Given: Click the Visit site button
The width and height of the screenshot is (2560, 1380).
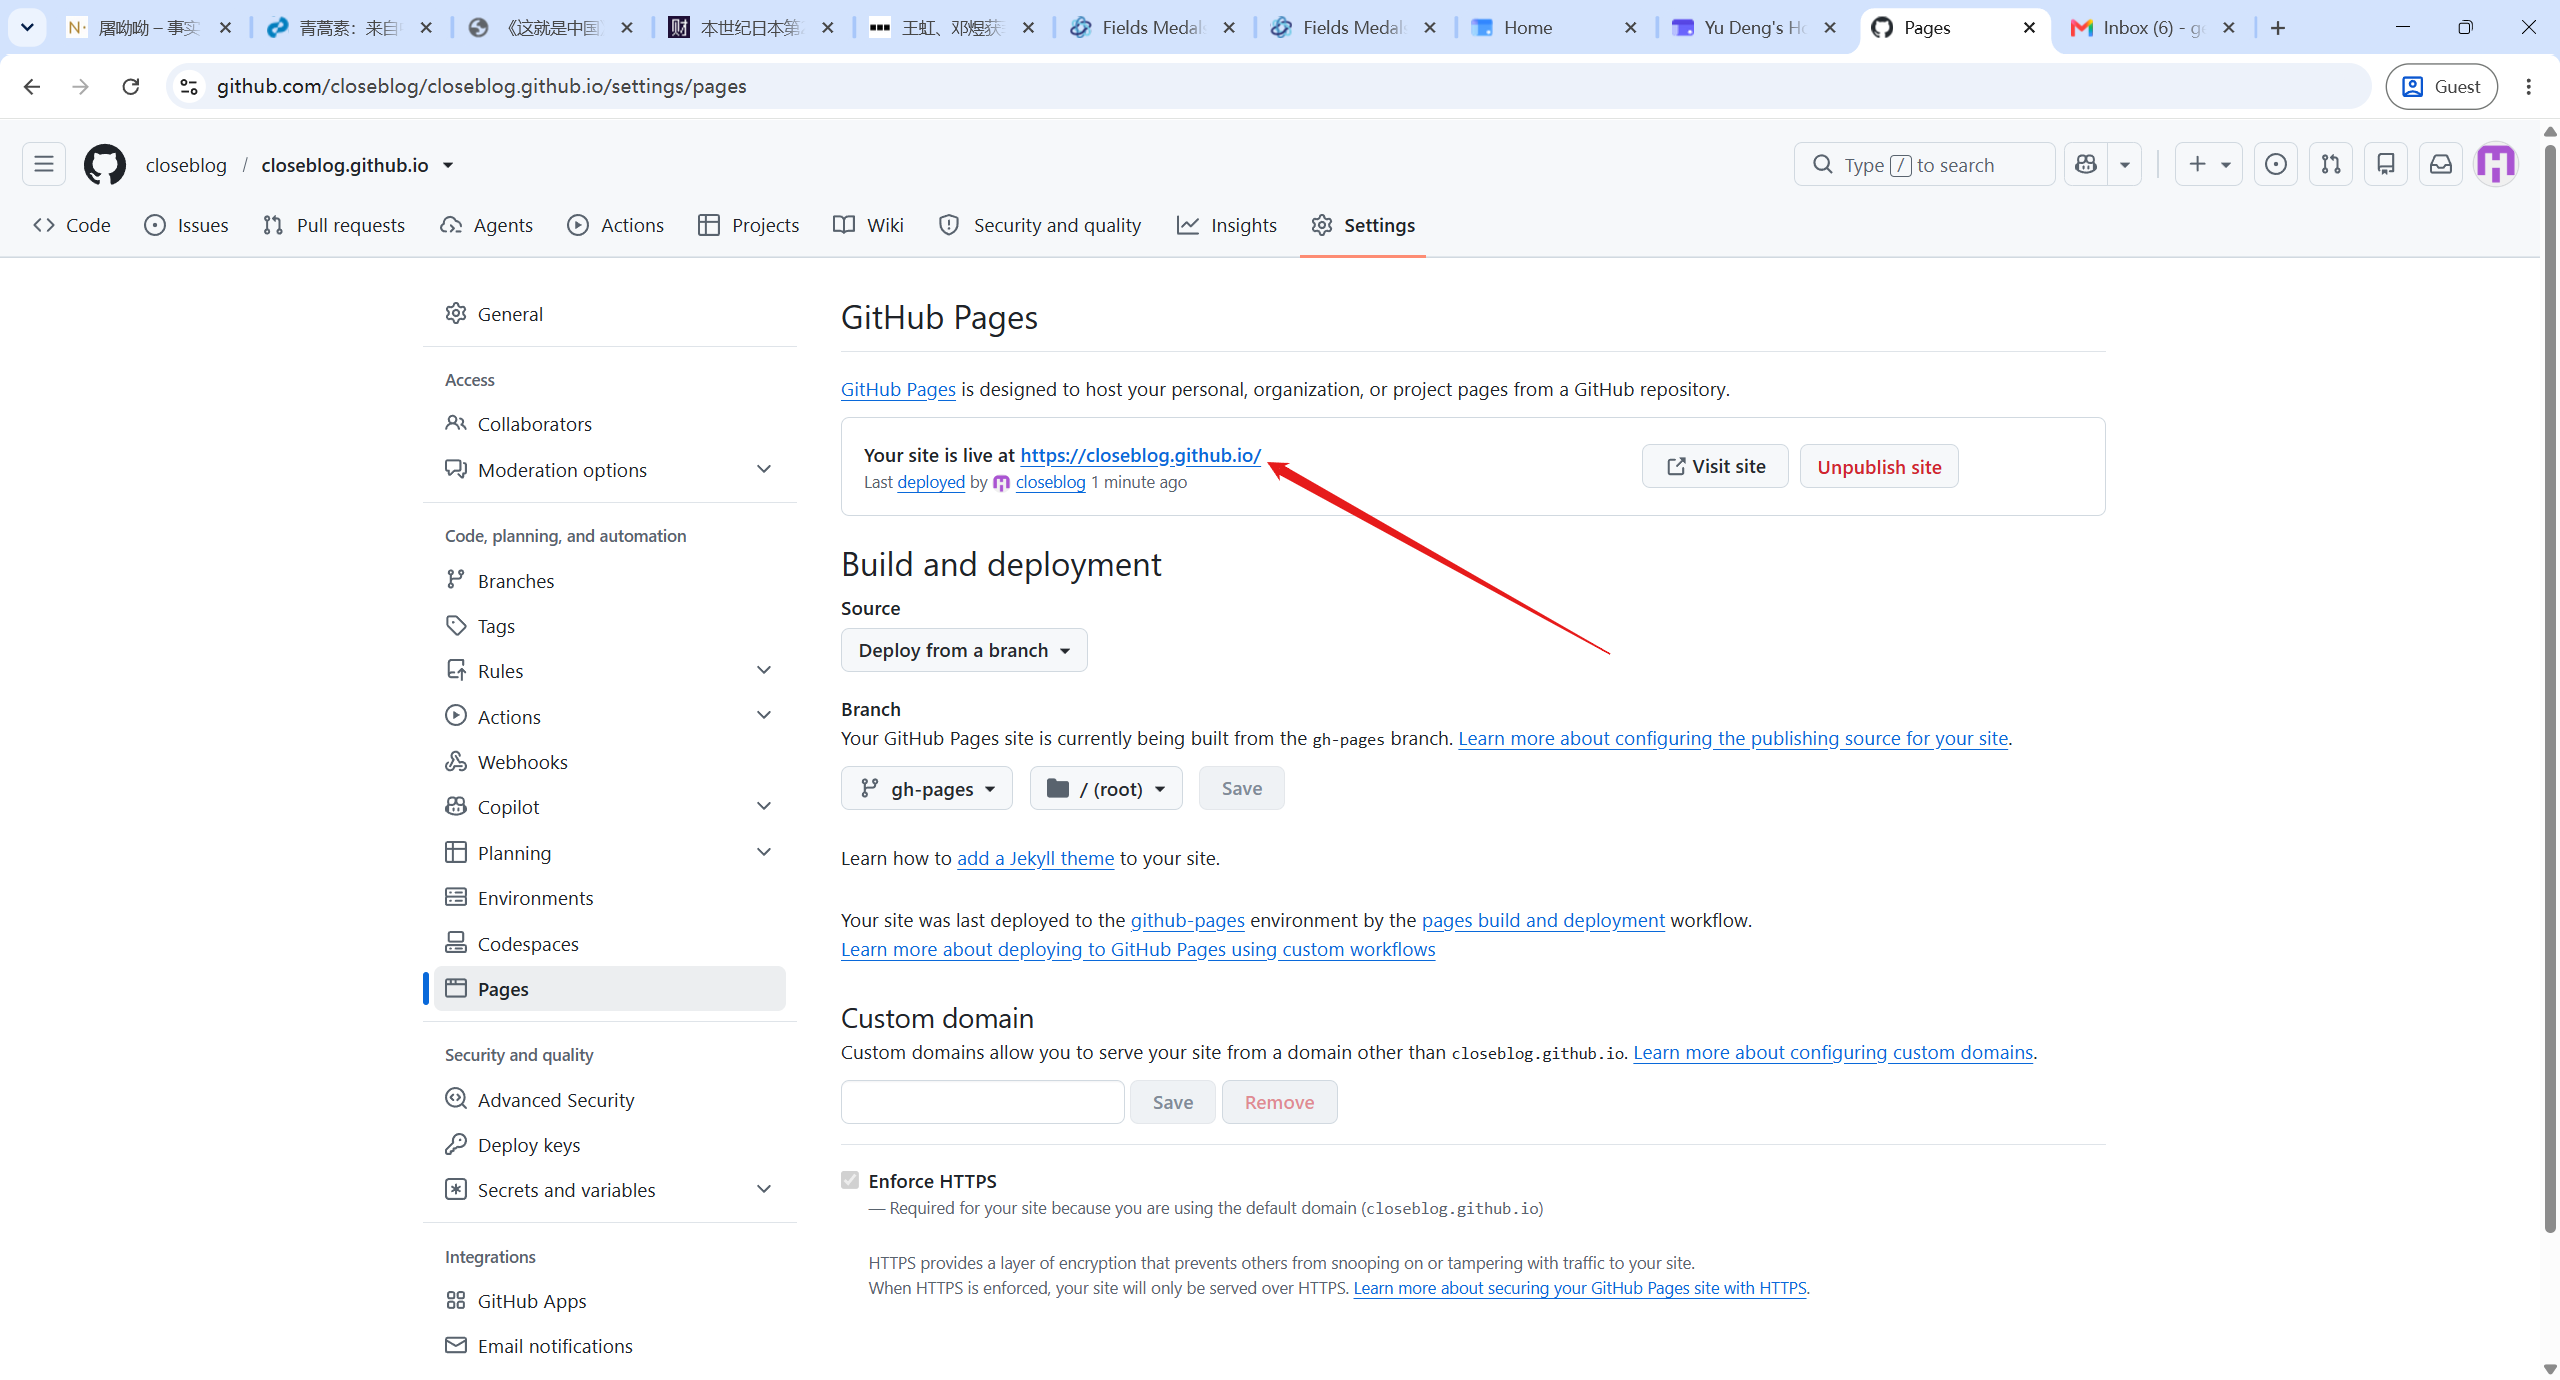Looking at the screenshot, I should point(1715,466).
